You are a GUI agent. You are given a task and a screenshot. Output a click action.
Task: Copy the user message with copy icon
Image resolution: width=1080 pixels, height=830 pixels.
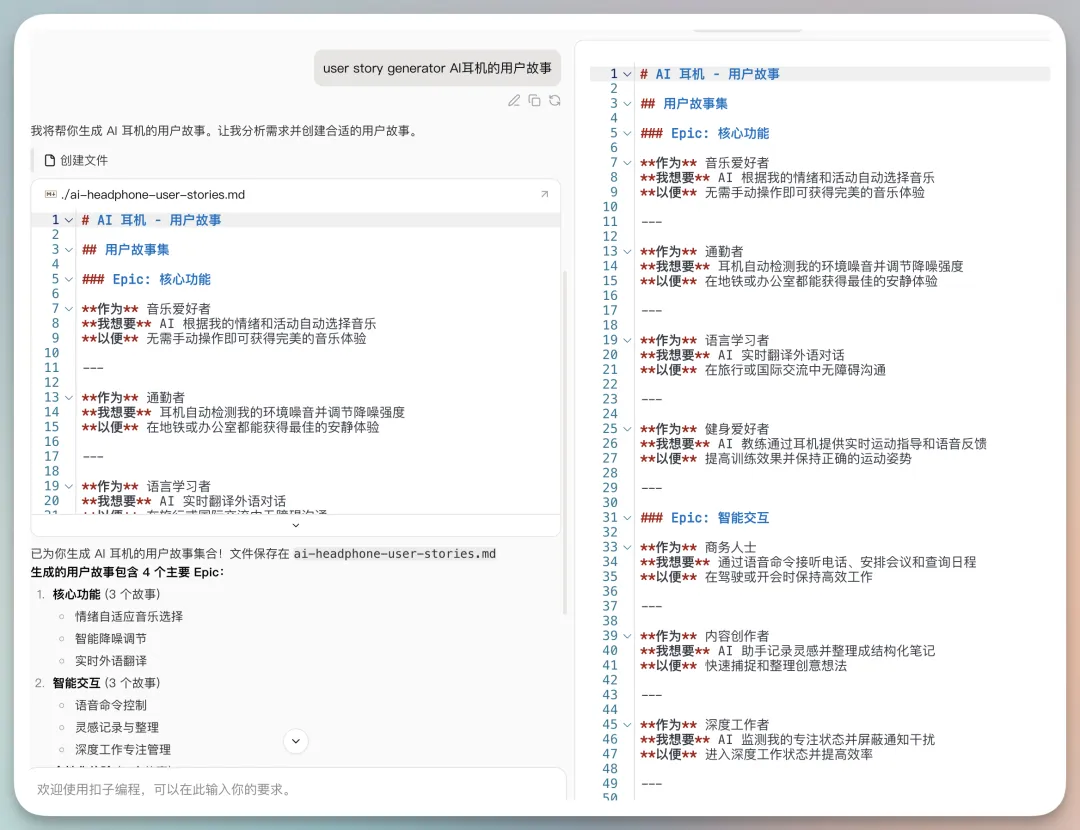[x=534, y=100]
